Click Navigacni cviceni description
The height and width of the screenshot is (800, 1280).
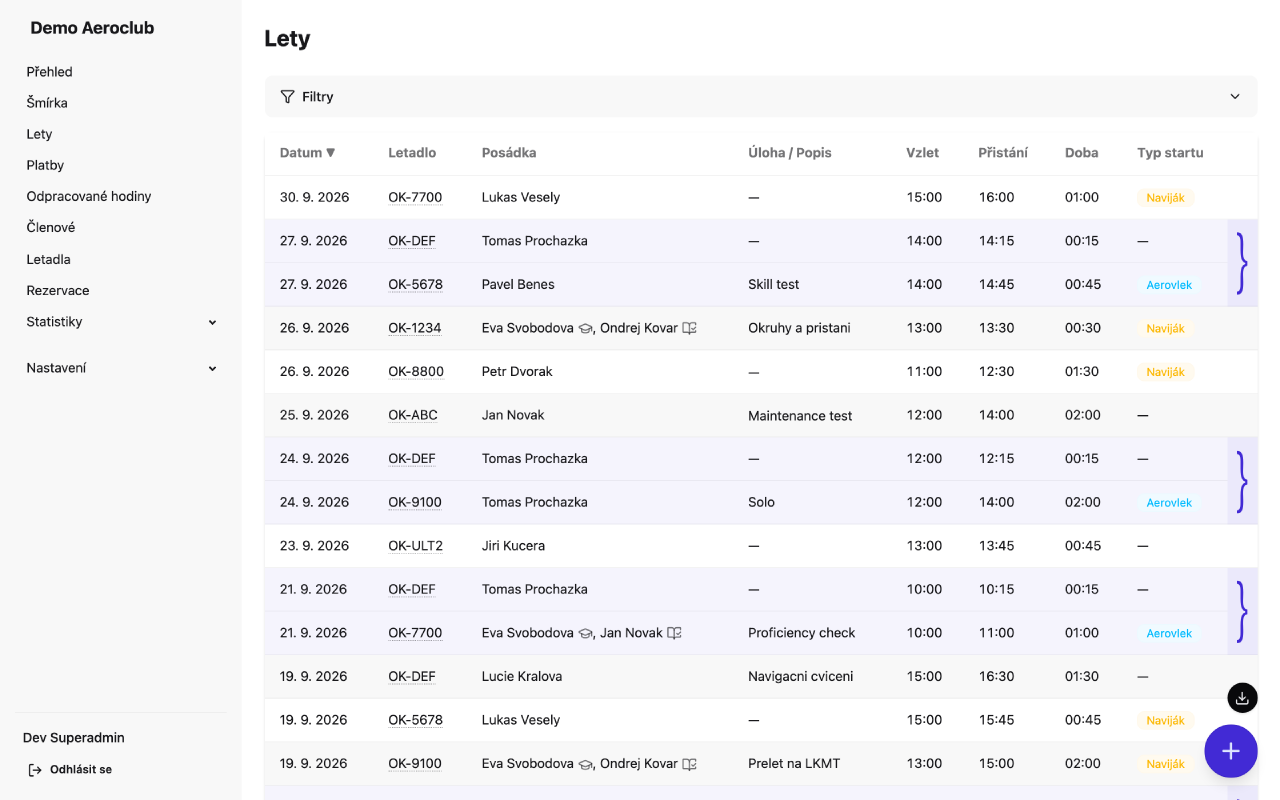tap(801, 677)
